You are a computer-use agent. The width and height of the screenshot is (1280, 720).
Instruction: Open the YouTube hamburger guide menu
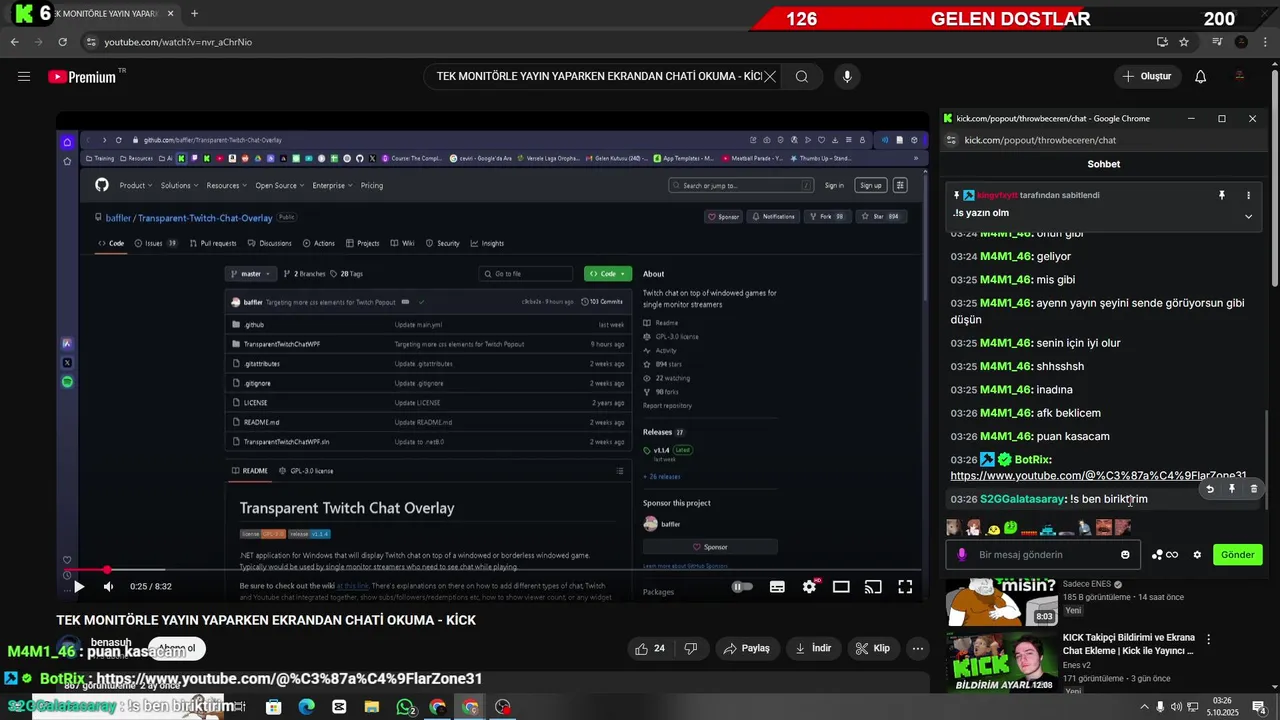pyautogui.click(x=24, y=76)
